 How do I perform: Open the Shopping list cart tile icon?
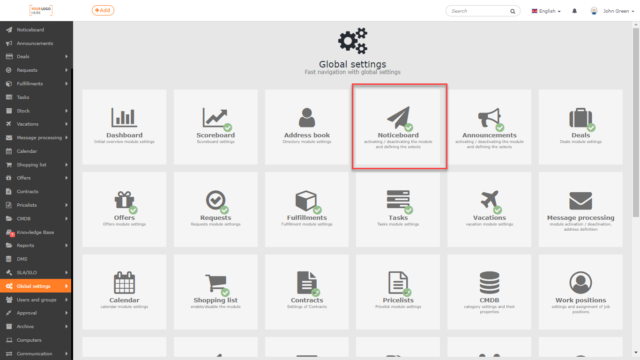pyautogui.click(x=217, y=284)
